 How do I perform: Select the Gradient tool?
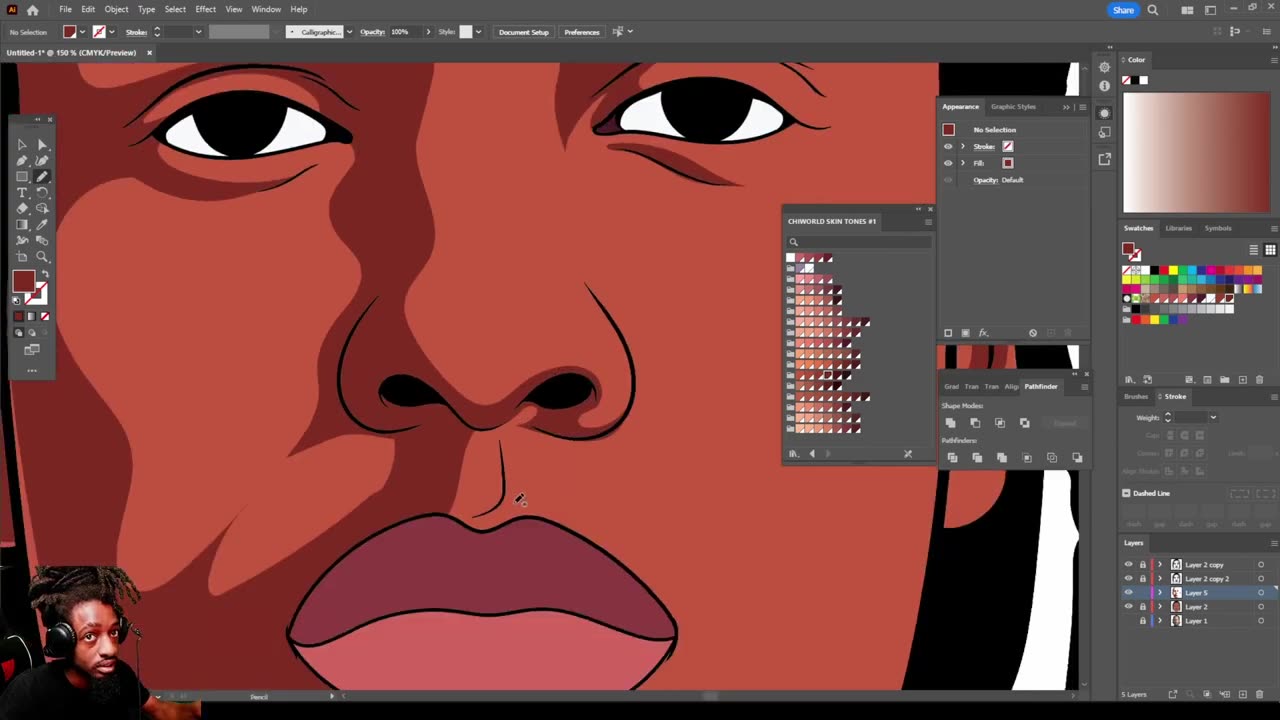22,224
